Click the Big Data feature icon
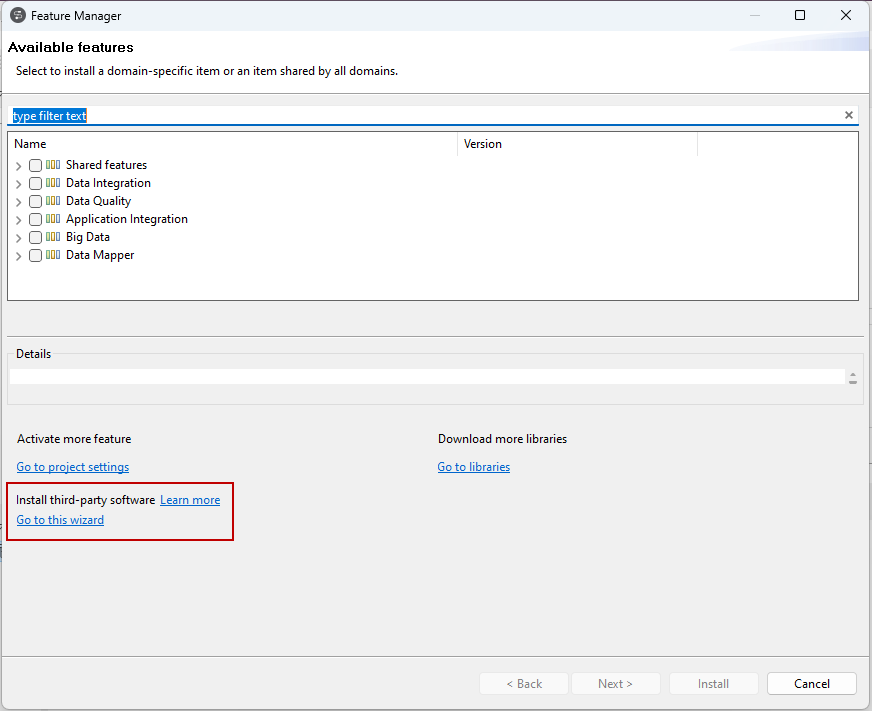The height and width of the screenshot is (711, 872). [x=51, y=237]
